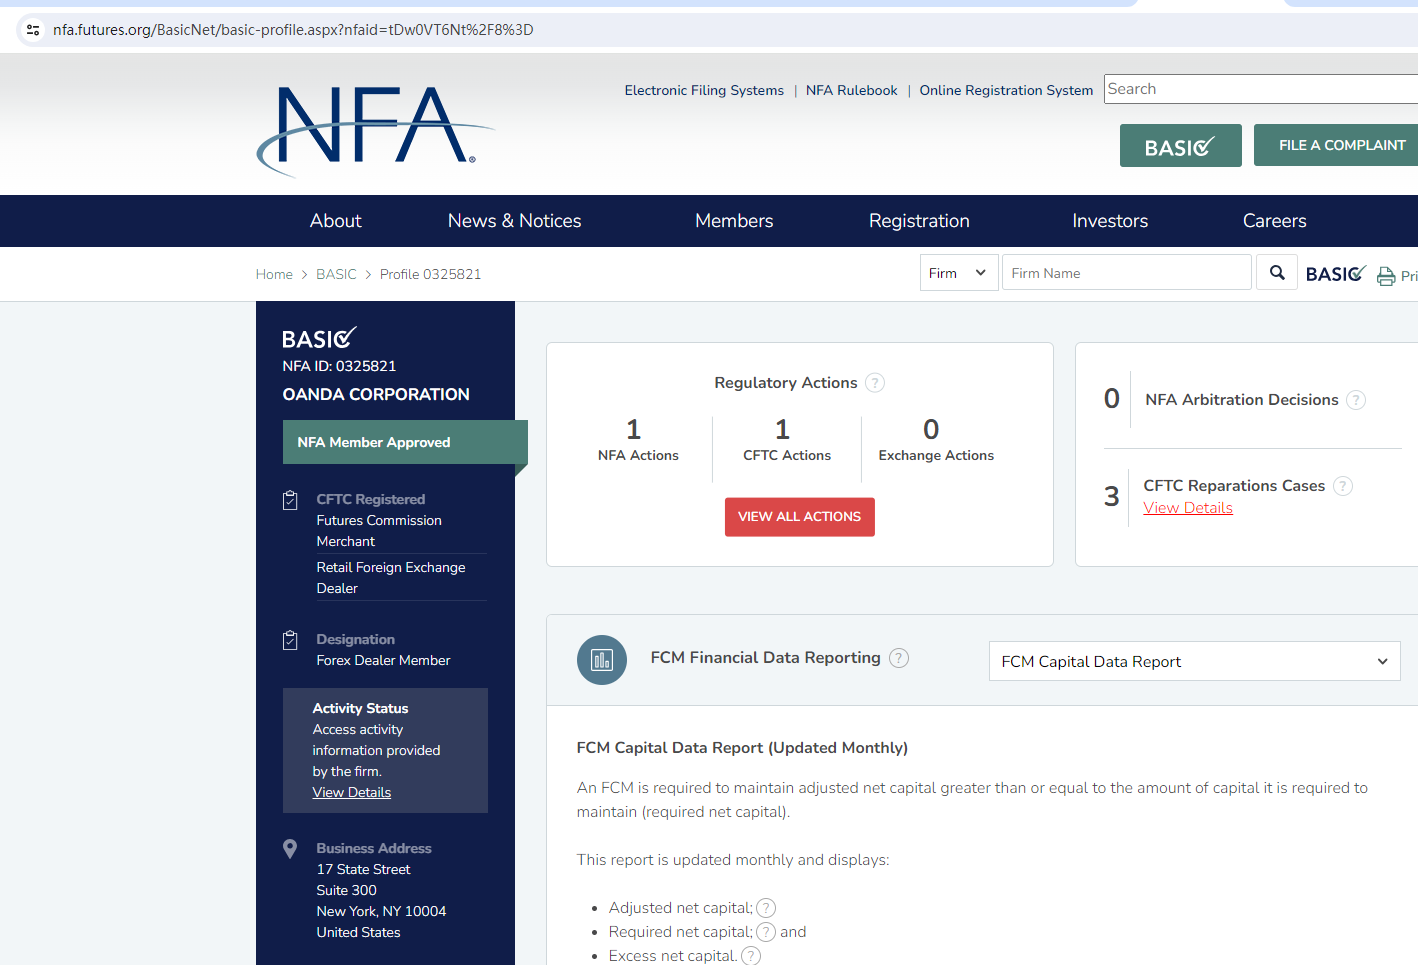Open help icon beside FCM Financial Data Reporting
Screen dimensions: 1418x965
899,658
